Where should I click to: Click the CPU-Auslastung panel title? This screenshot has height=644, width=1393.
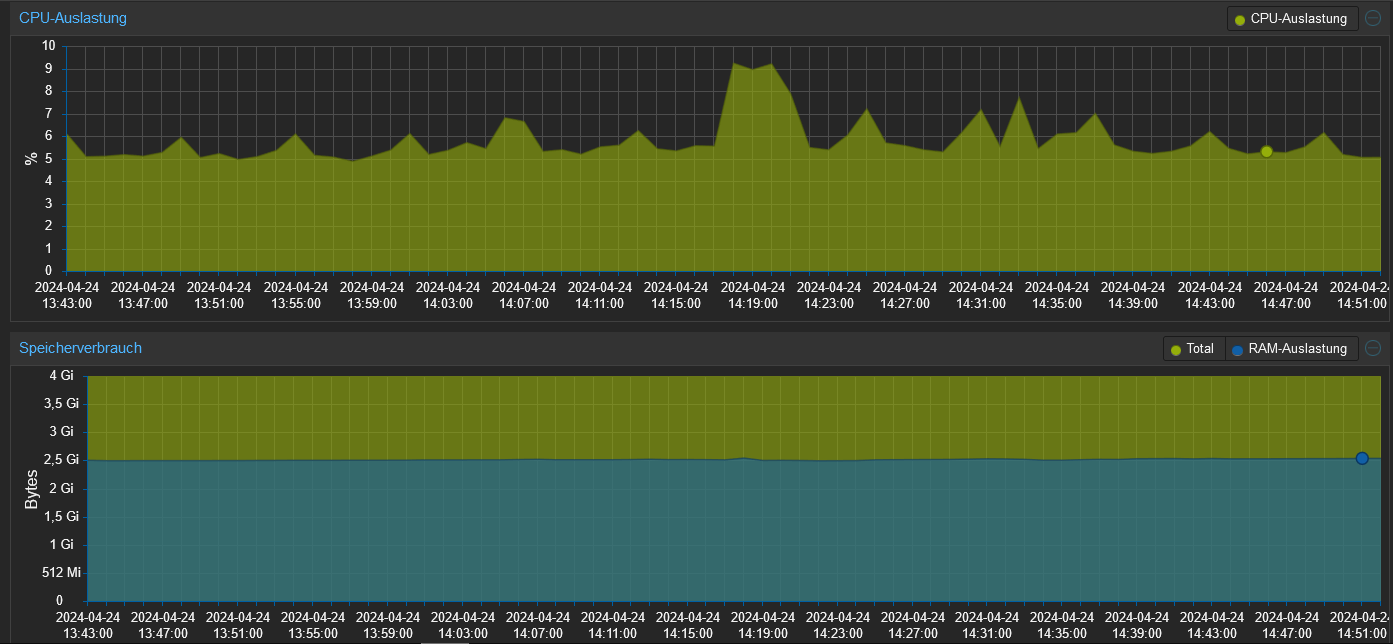73,18
